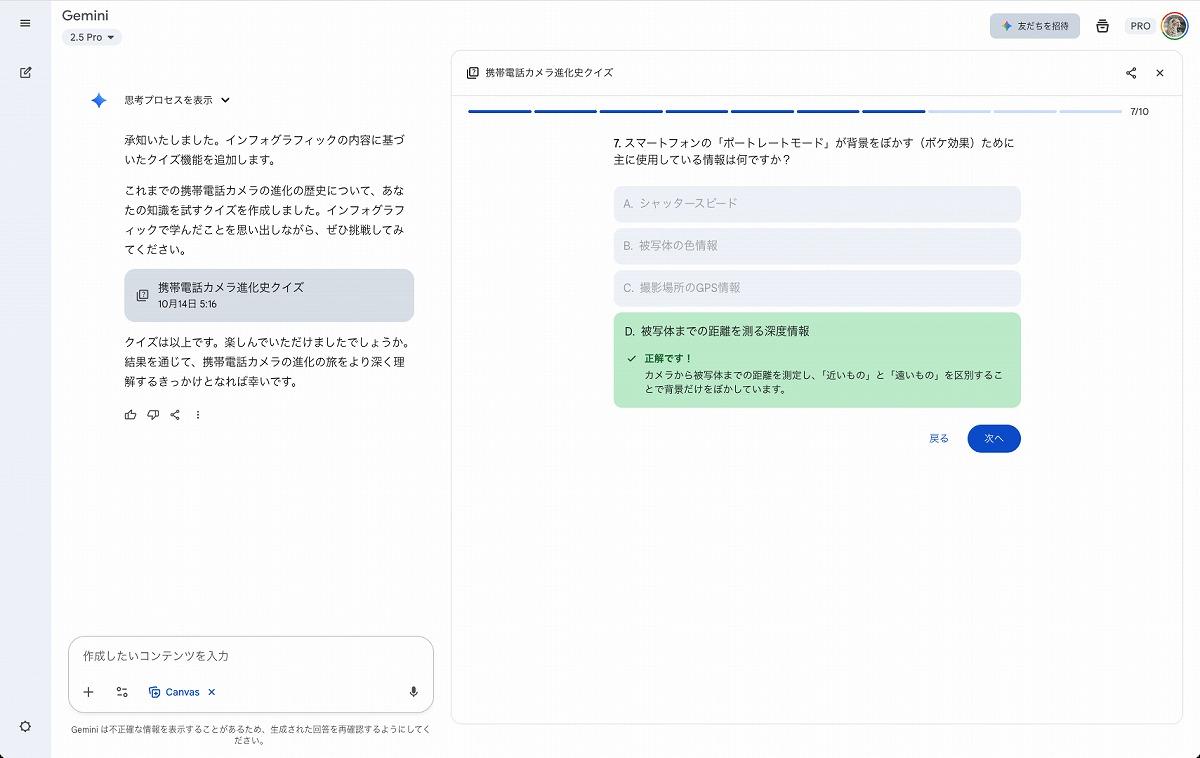1200x758 pixels.
Task: Give the response a thumbs up
Action: (x=130, y=414)
